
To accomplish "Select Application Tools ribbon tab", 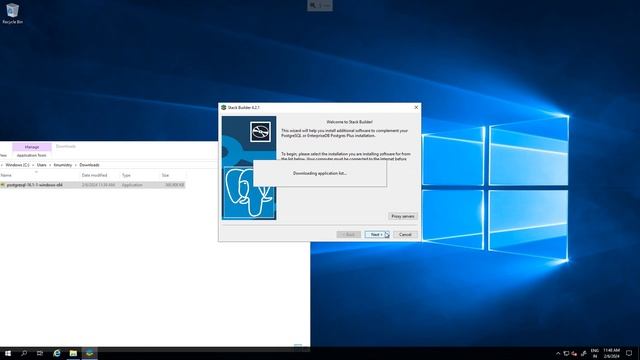I will pyautogui.click(x=31, y=156).
